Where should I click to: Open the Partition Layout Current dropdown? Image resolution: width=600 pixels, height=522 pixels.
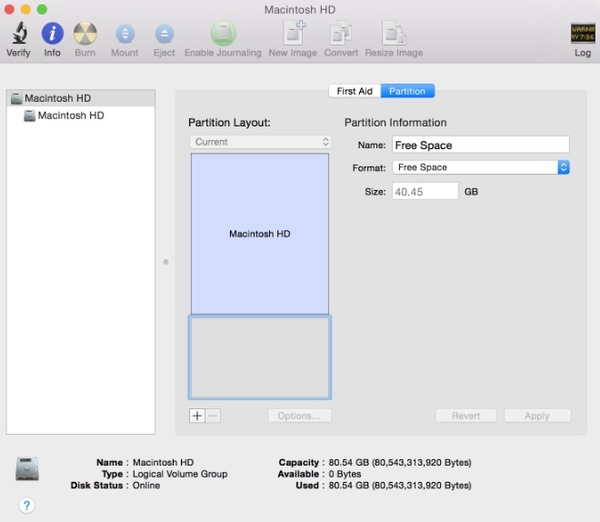pyautogui.click(x=261, y=142)
